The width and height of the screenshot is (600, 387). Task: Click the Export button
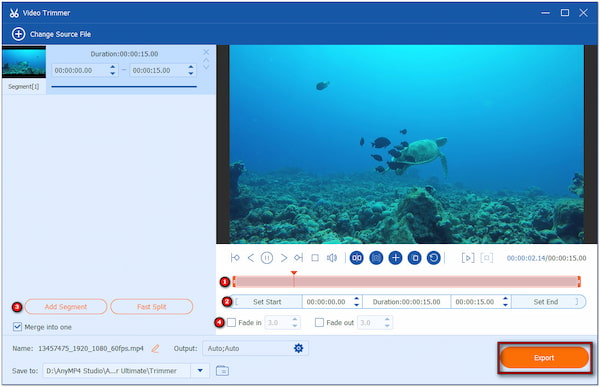pyautogui.click(x=544, y=358)
